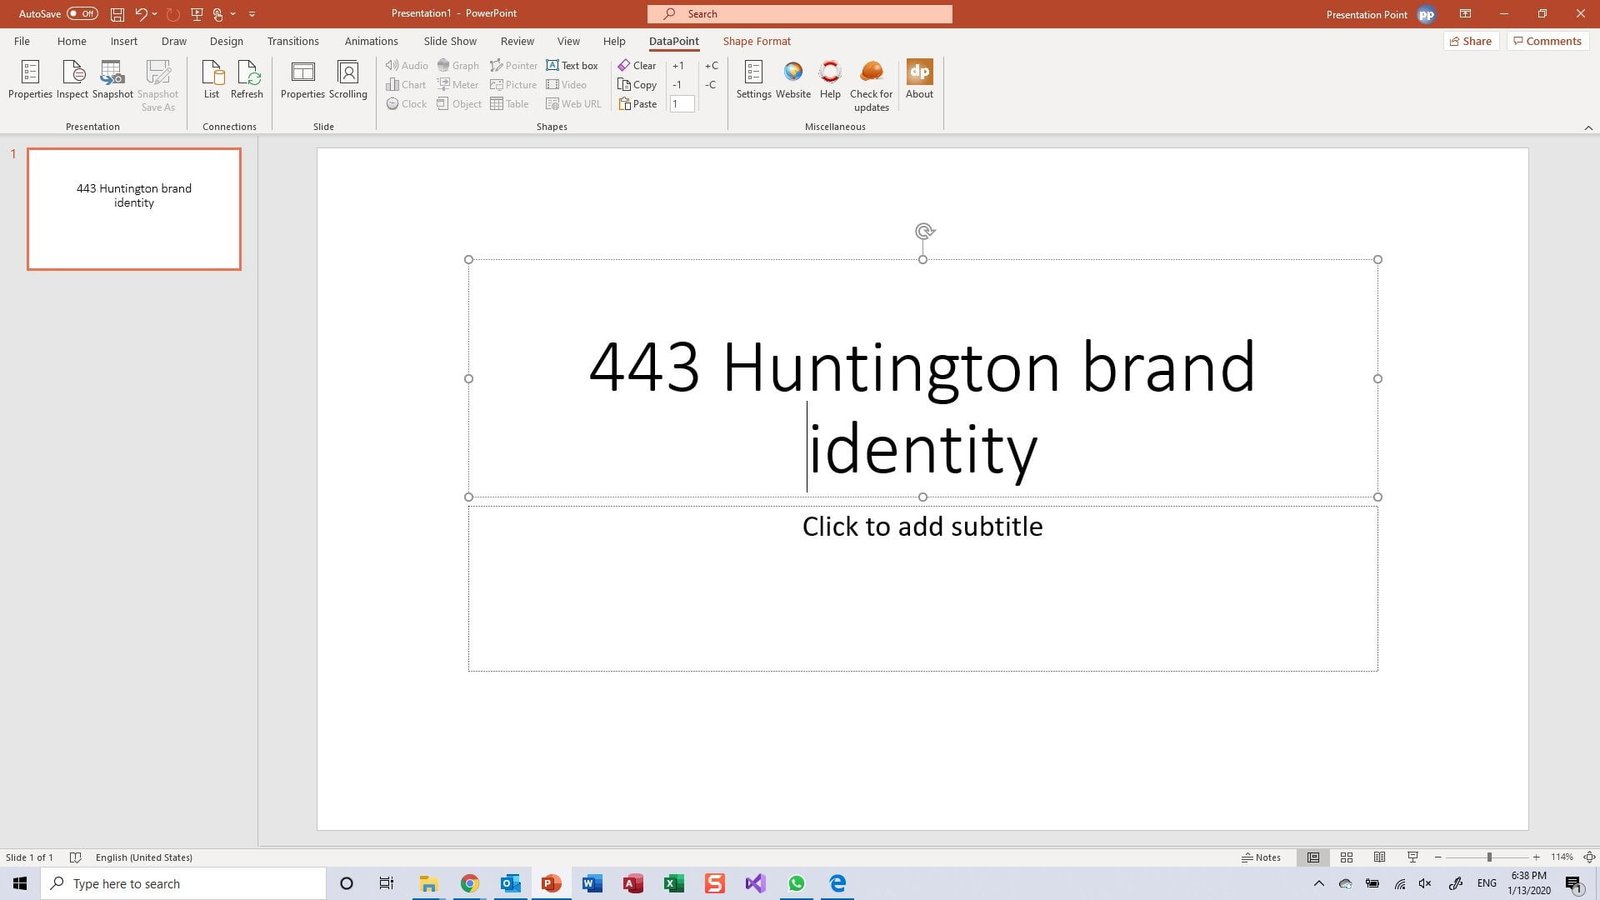Click the Share button
This screenshot has width=1600, height=900.
1470,41
